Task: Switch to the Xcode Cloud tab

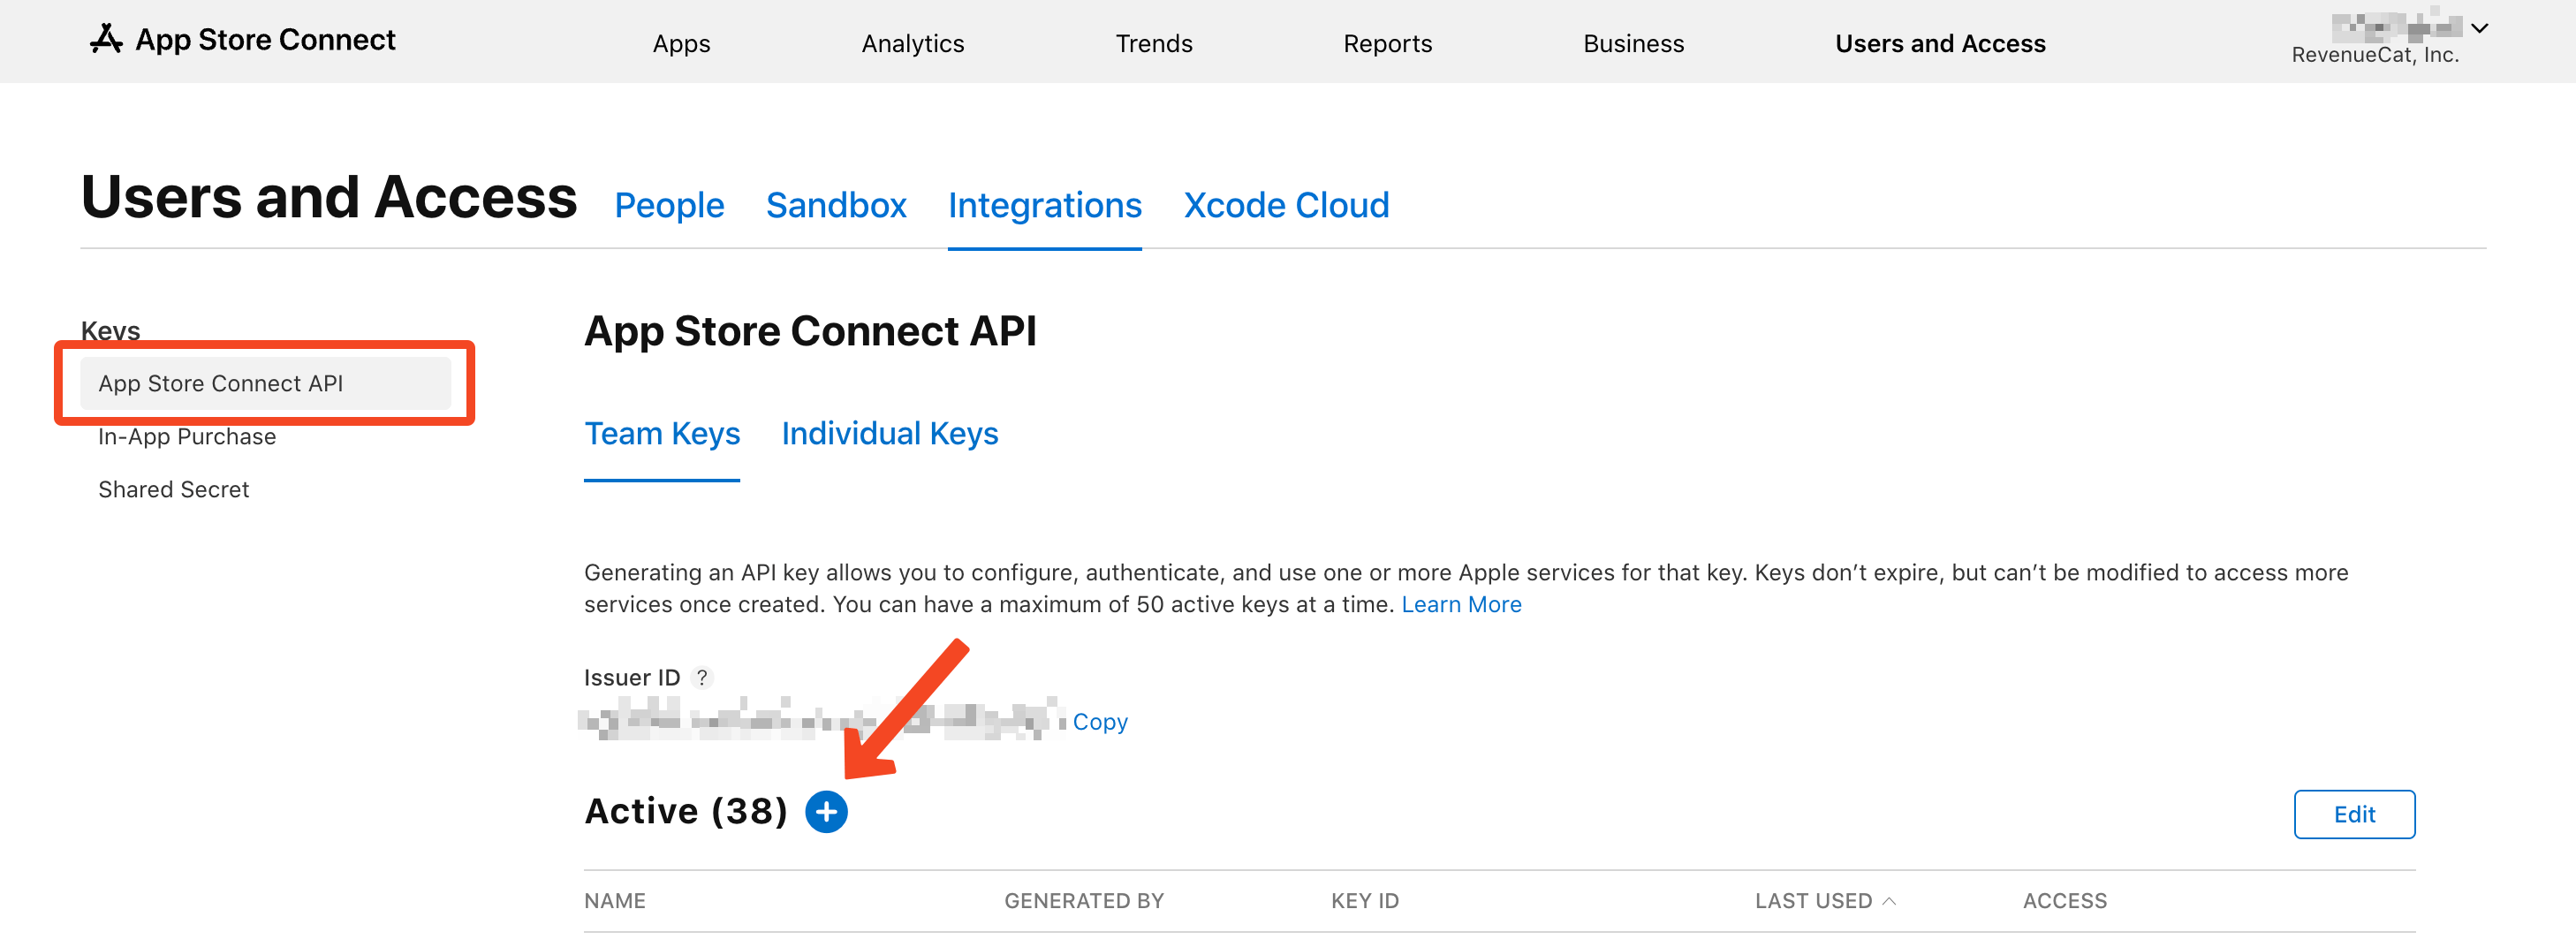Action: pos(1286,205)
